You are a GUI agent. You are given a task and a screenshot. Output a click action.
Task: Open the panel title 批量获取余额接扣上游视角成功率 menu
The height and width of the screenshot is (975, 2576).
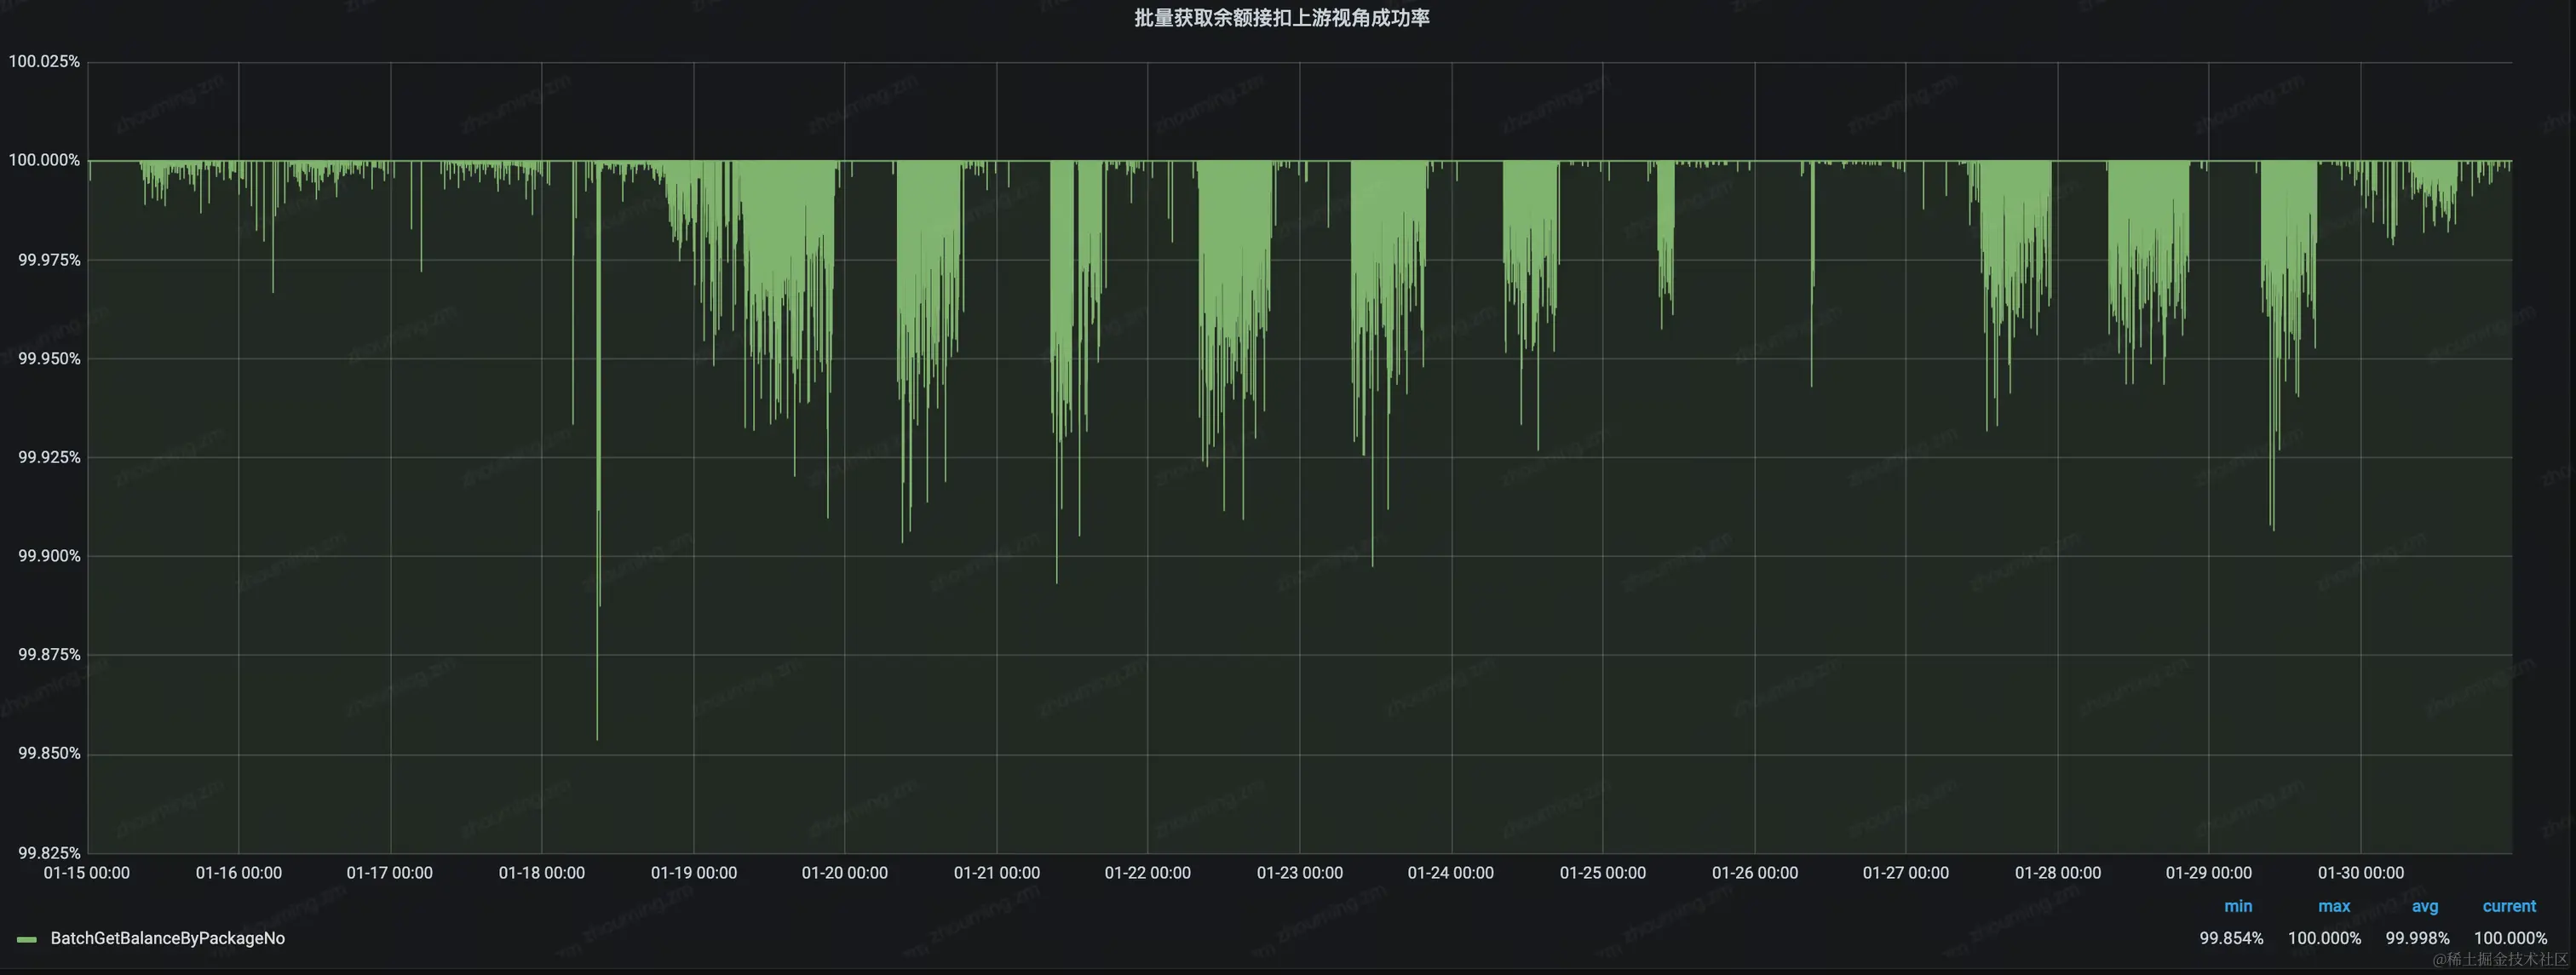click(x=1281, y=18)
